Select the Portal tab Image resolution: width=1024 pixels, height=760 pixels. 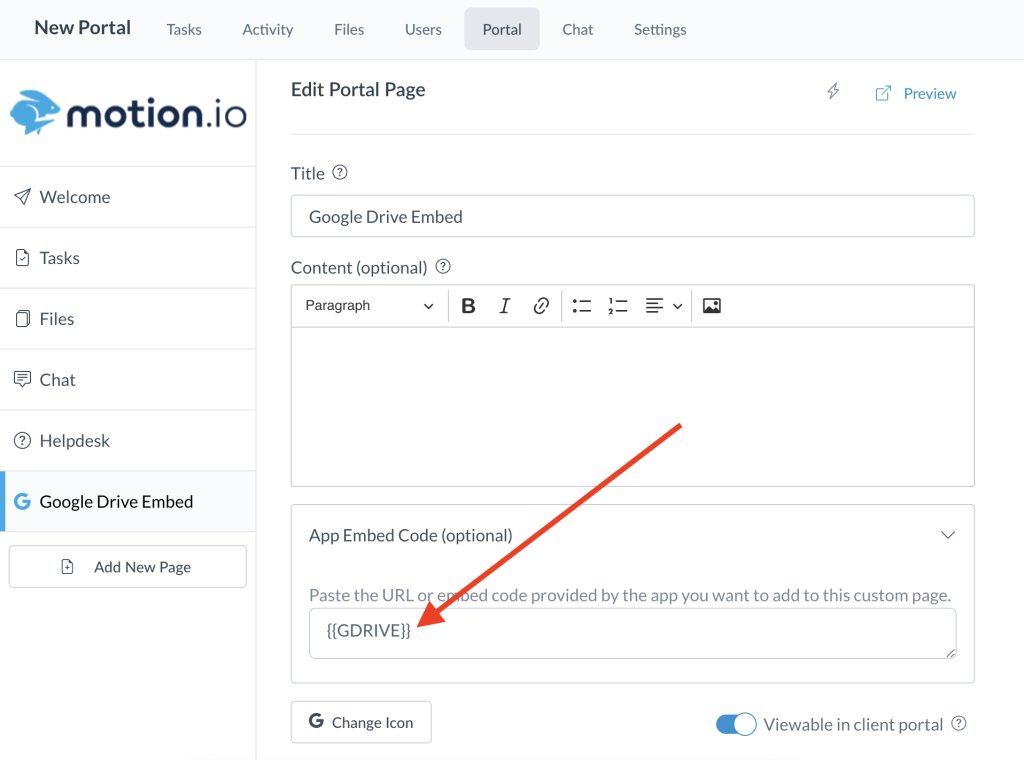502,29
